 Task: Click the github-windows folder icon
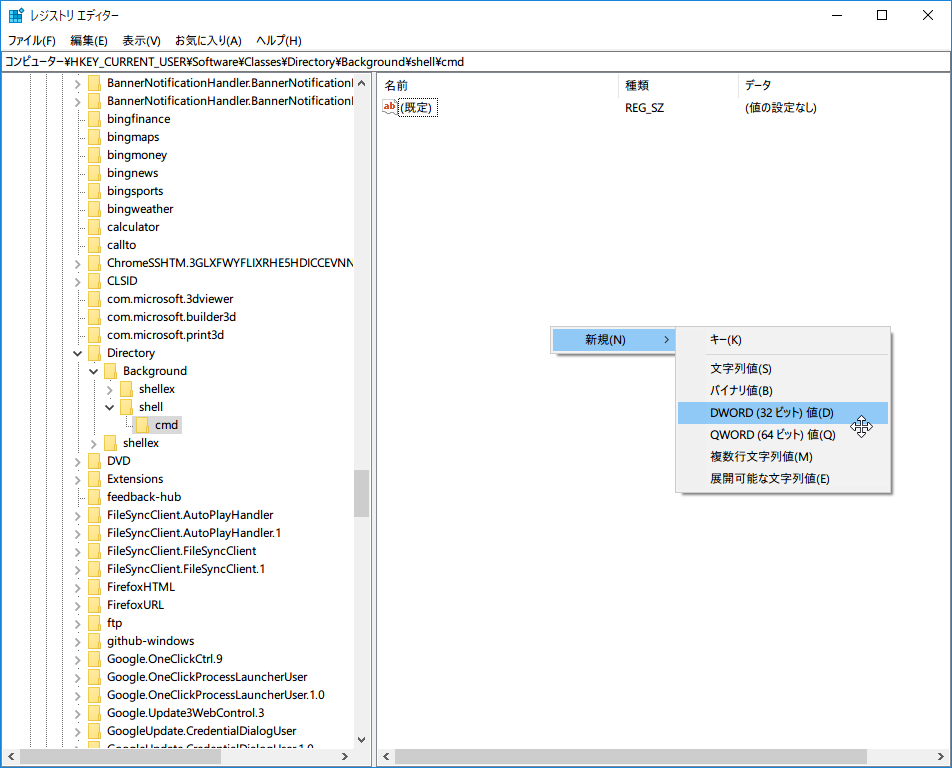[95, 641]
